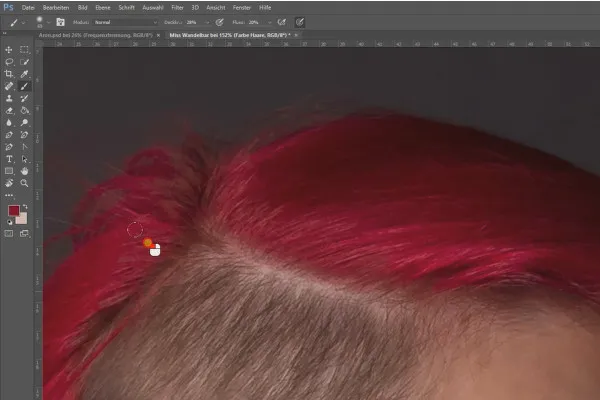Click the Photoshop Ps logo

pos(8,7)
